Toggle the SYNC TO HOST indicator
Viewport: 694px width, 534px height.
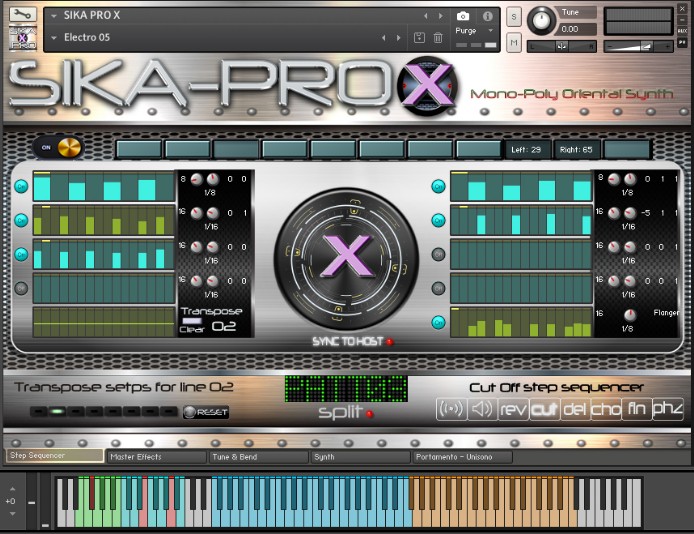tap(390, 342)
